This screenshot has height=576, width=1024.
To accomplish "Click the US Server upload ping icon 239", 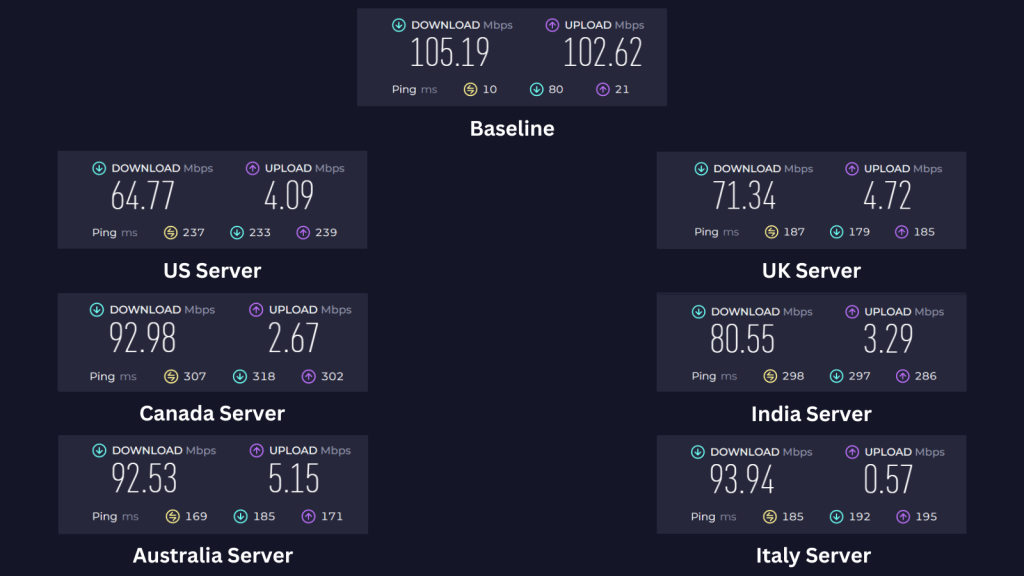I will (x=303, y=232).
